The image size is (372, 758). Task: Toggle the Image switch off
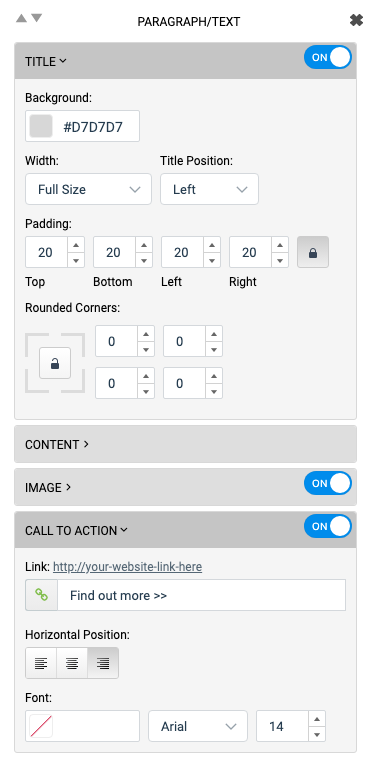pyautogui.click(x=328, y=483)
